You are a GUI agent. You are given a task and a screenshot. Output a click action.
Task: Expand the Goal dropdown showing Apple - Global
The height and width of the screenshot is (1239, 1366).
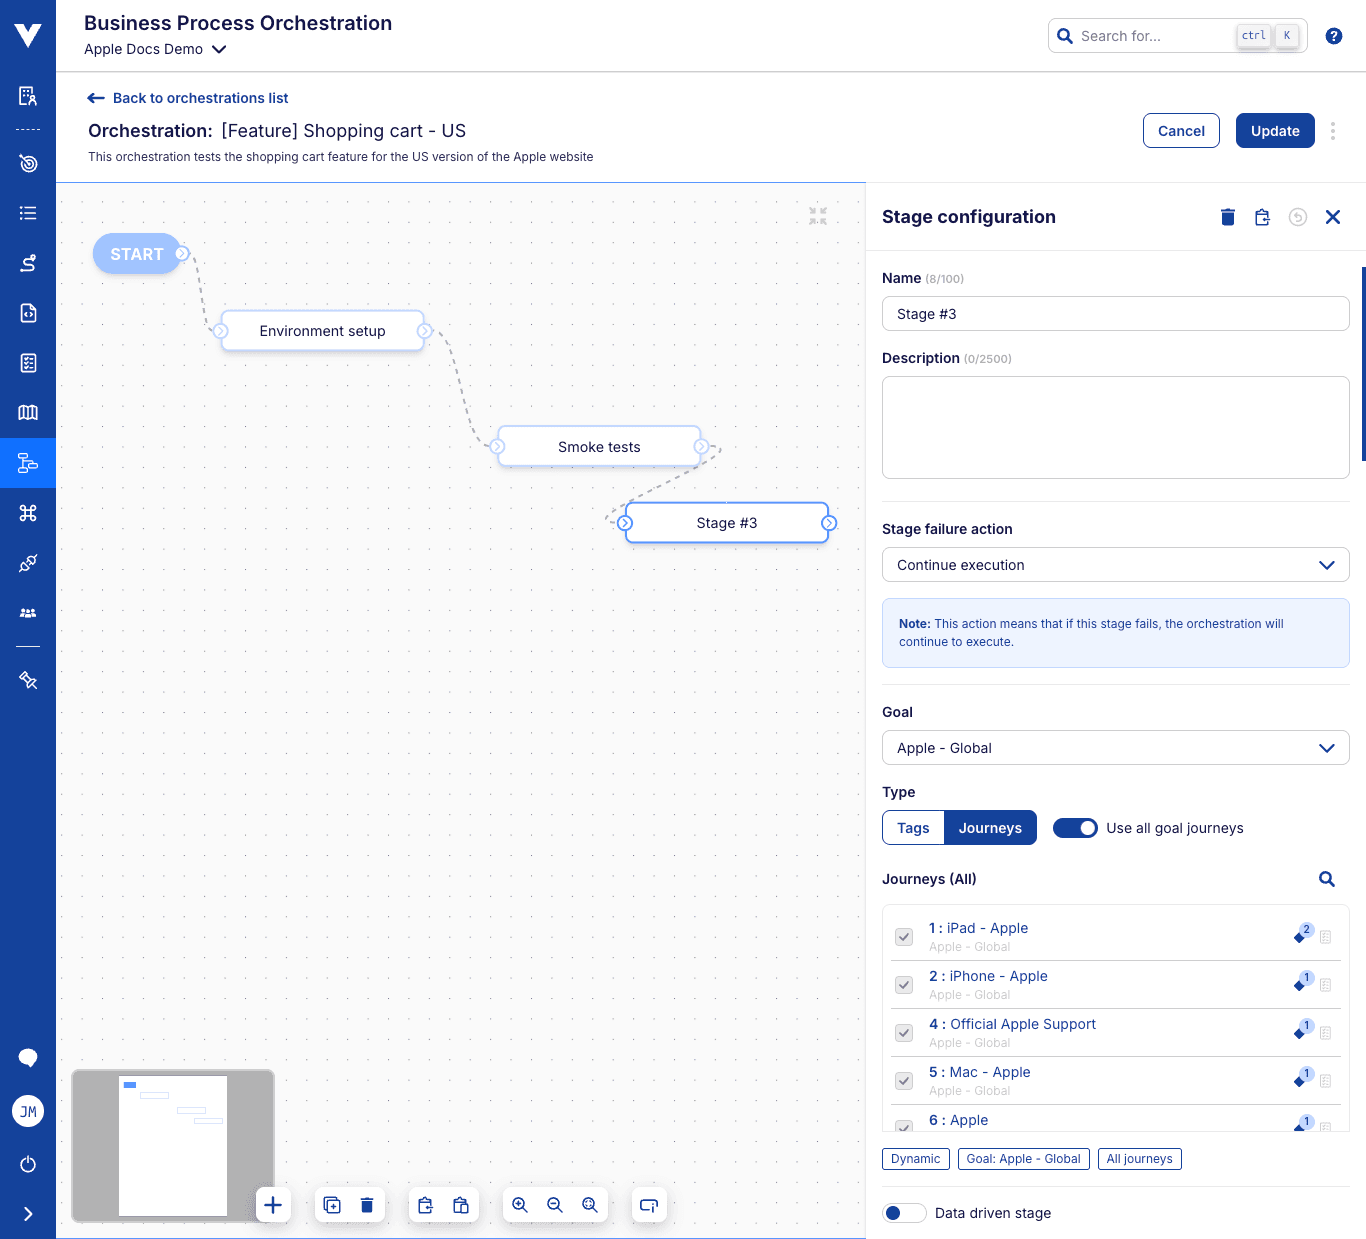tap(1115, 748)
